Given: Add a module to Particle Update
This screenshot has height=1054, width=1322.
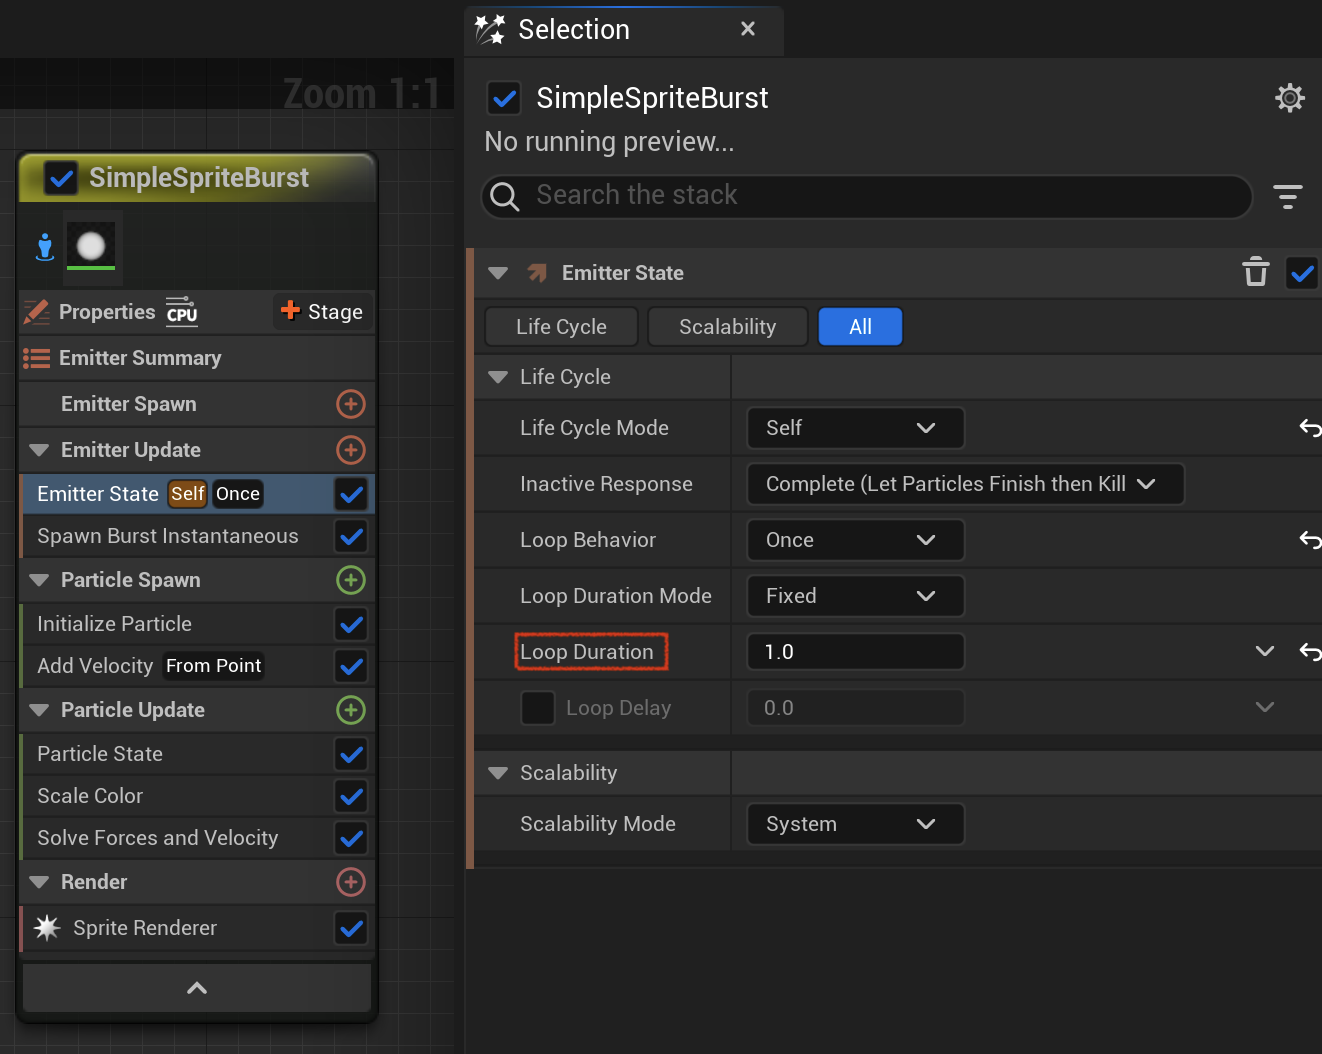Looking at the screenshot, I should [350, 710].
